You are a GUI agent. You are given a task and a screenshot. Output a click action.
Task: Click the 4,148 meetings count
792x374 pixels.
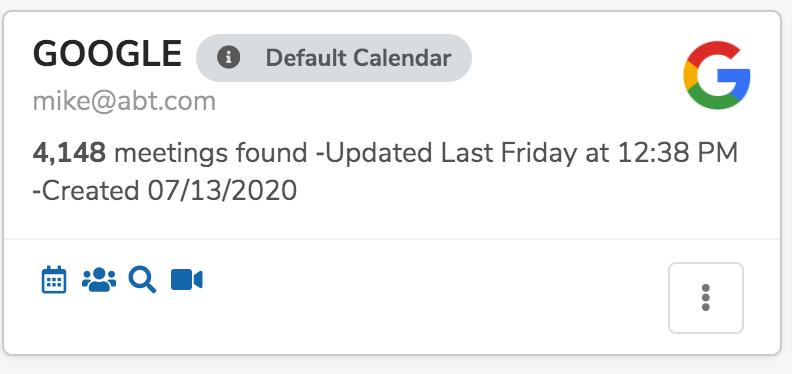point(69,153)
